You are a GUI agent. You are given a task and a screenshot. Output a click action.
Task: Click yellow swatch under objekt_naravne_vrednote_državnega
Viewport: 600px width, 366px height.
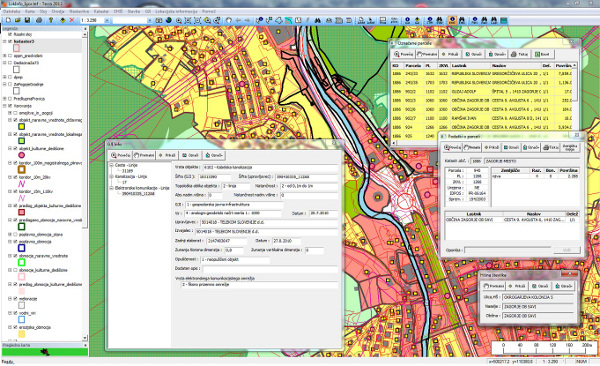click(22, 127)
